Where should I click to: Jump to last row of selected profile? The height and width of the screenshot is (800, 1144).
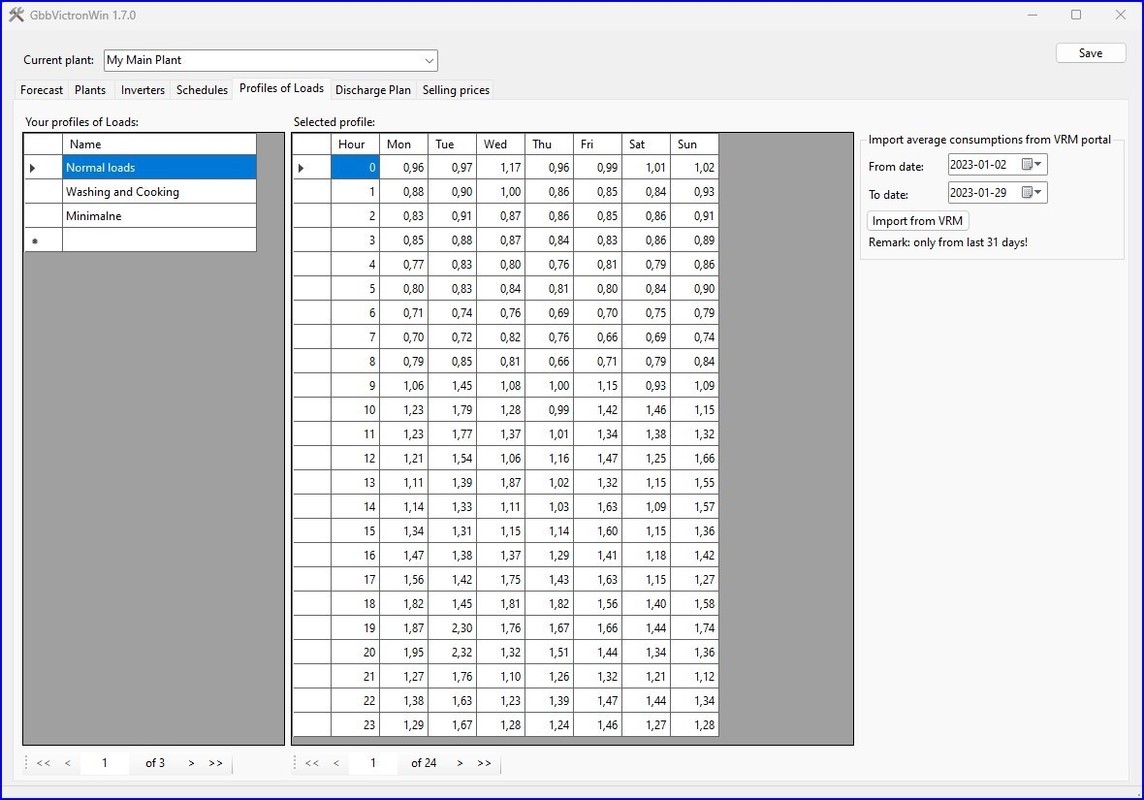tap(484, 763)
